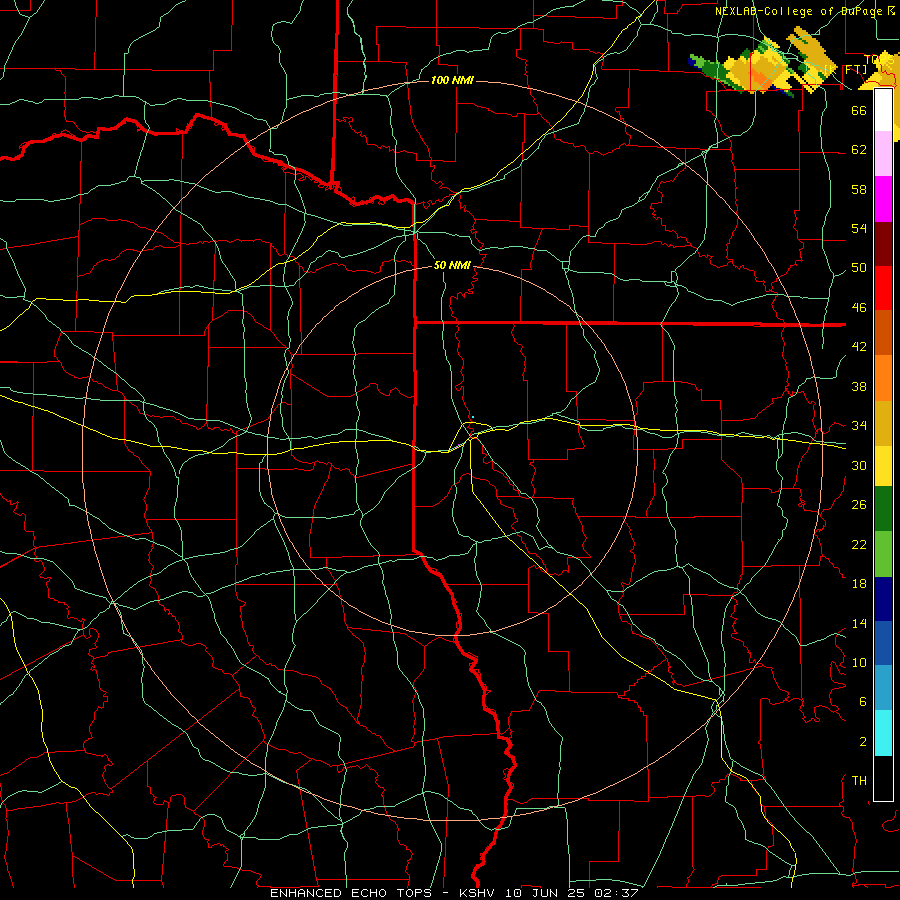
Task: Click the legend value "50"
Action: (859, 267)
